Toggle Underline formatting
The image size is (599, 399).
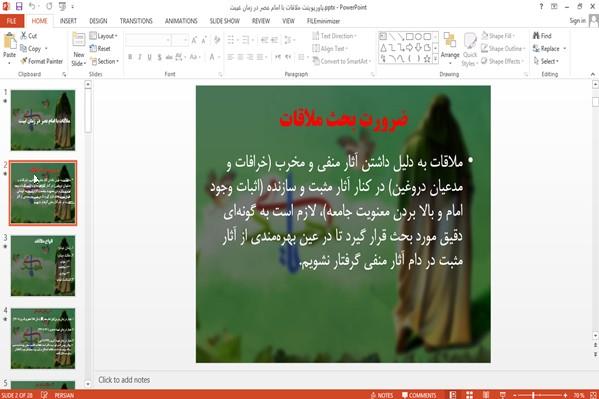(149, 57)
